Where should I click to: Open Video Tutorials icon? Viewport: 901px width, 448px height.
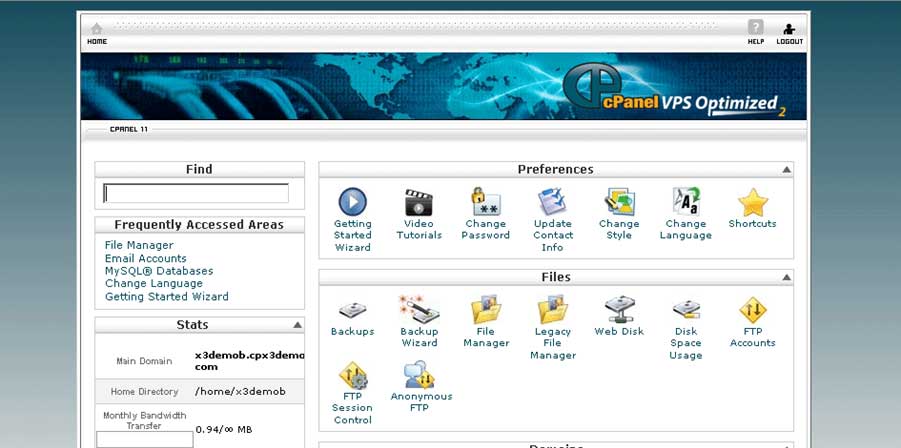(418, 203)
